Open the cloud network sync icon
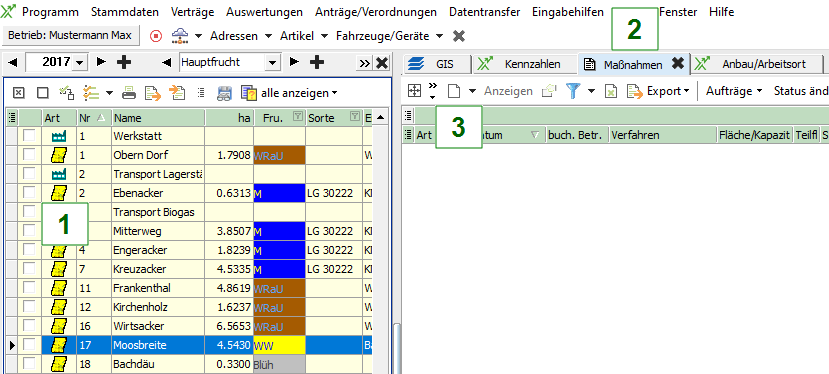Screen dimensions: 829x374 [x=181, y=36]
